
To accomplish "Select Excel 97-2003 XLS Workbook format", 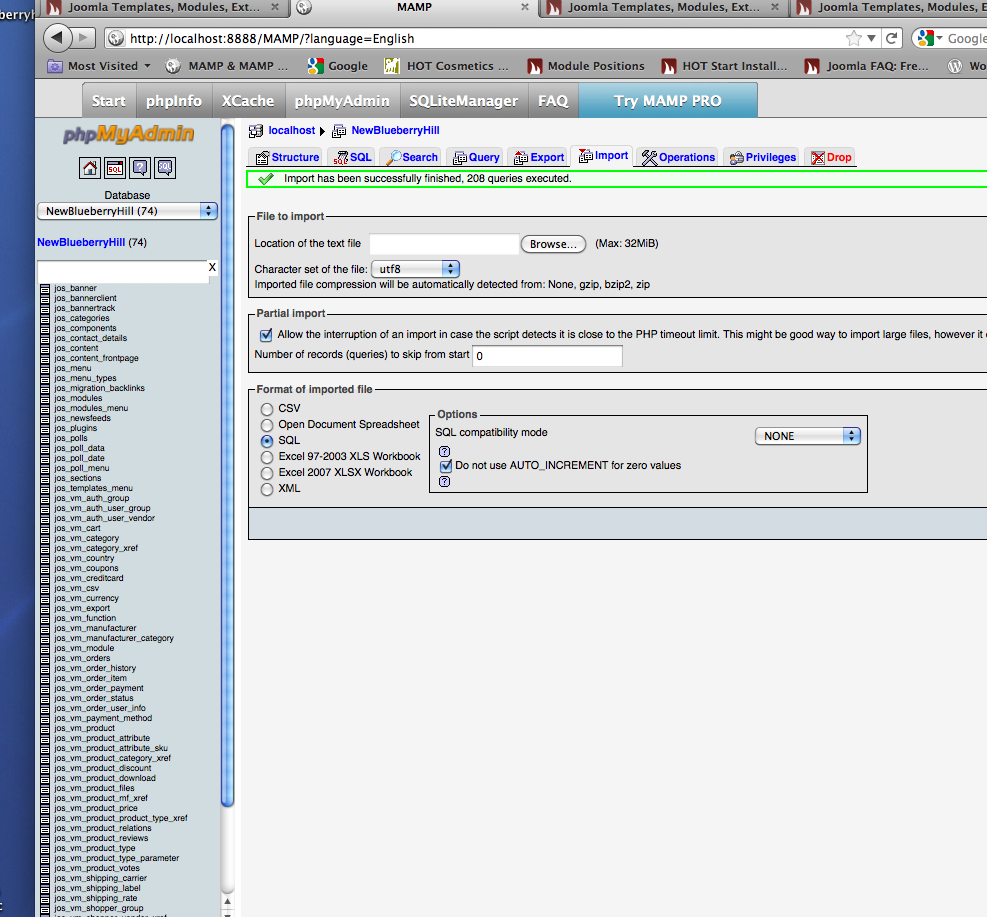I will (267, 457).
